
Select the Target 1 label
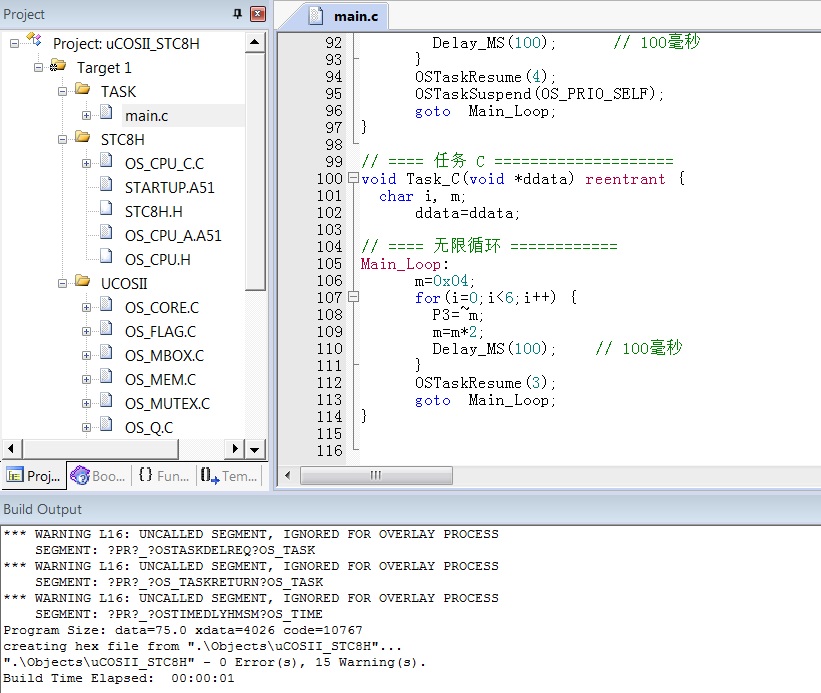(104, 68)
